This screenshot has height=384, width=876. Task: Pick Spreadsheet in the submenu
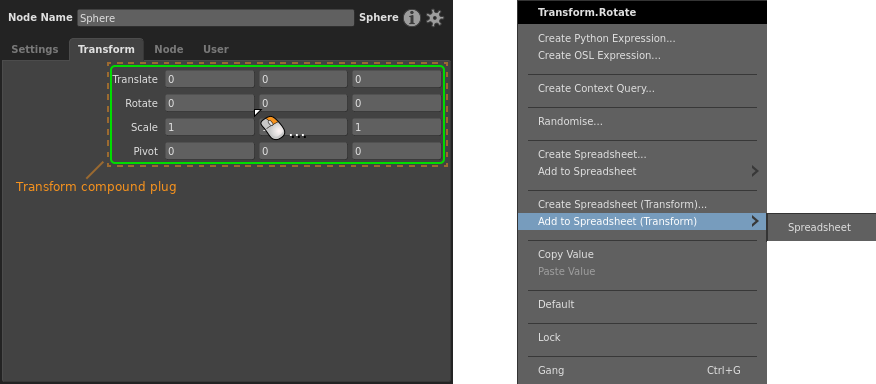coord(819,227)
